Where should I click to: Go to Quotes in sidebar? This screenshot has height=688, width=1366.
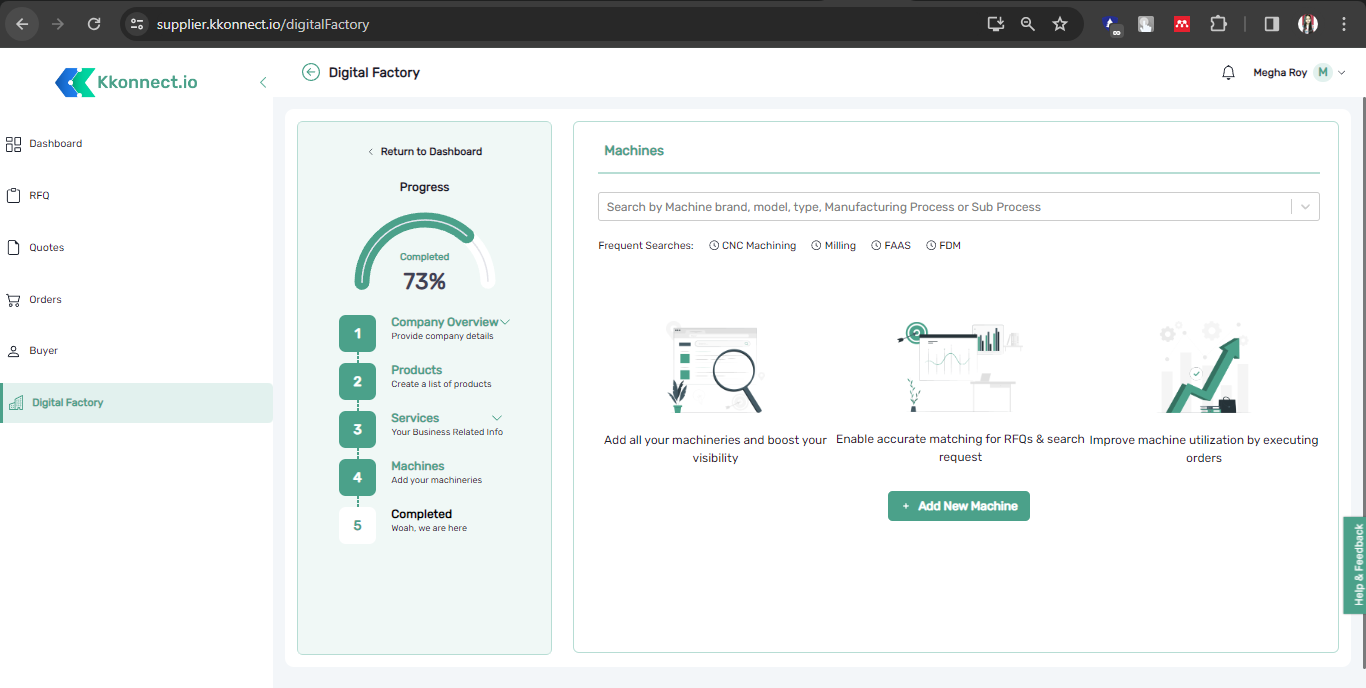[x=46, y=248]
